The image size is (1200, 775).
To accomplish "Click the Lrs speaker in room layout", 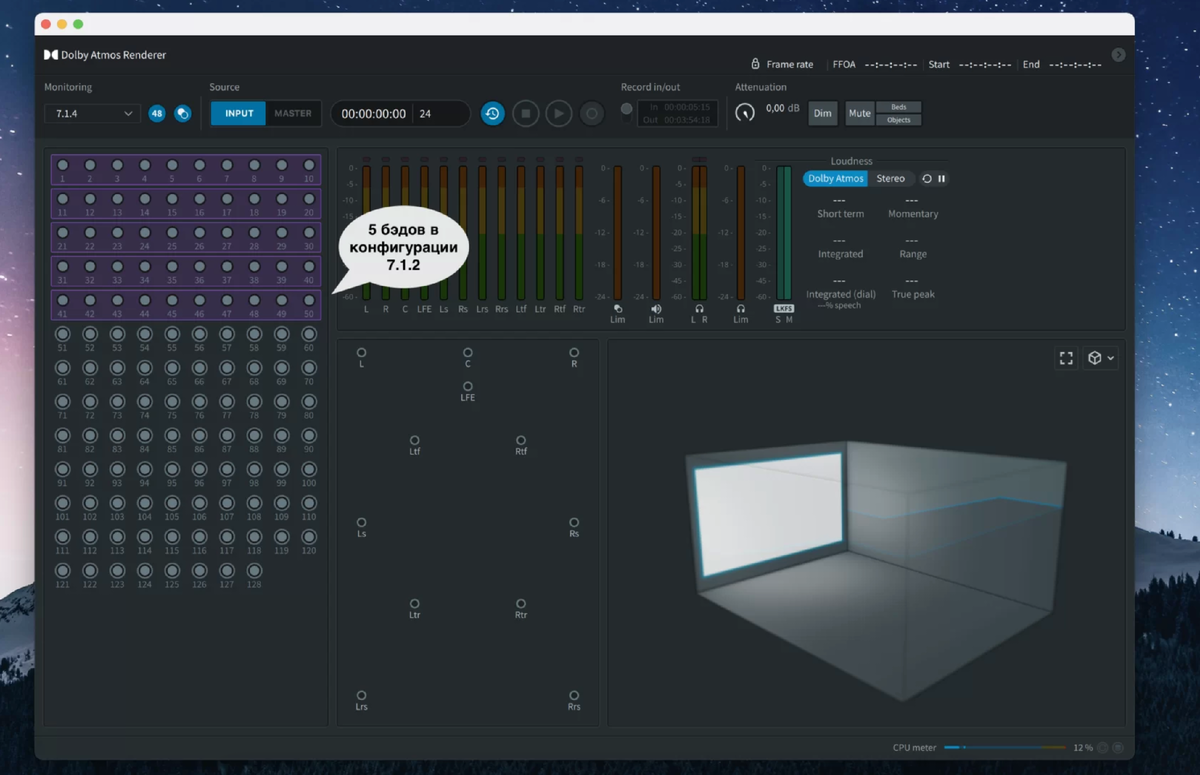I will (x=362, y=695).
